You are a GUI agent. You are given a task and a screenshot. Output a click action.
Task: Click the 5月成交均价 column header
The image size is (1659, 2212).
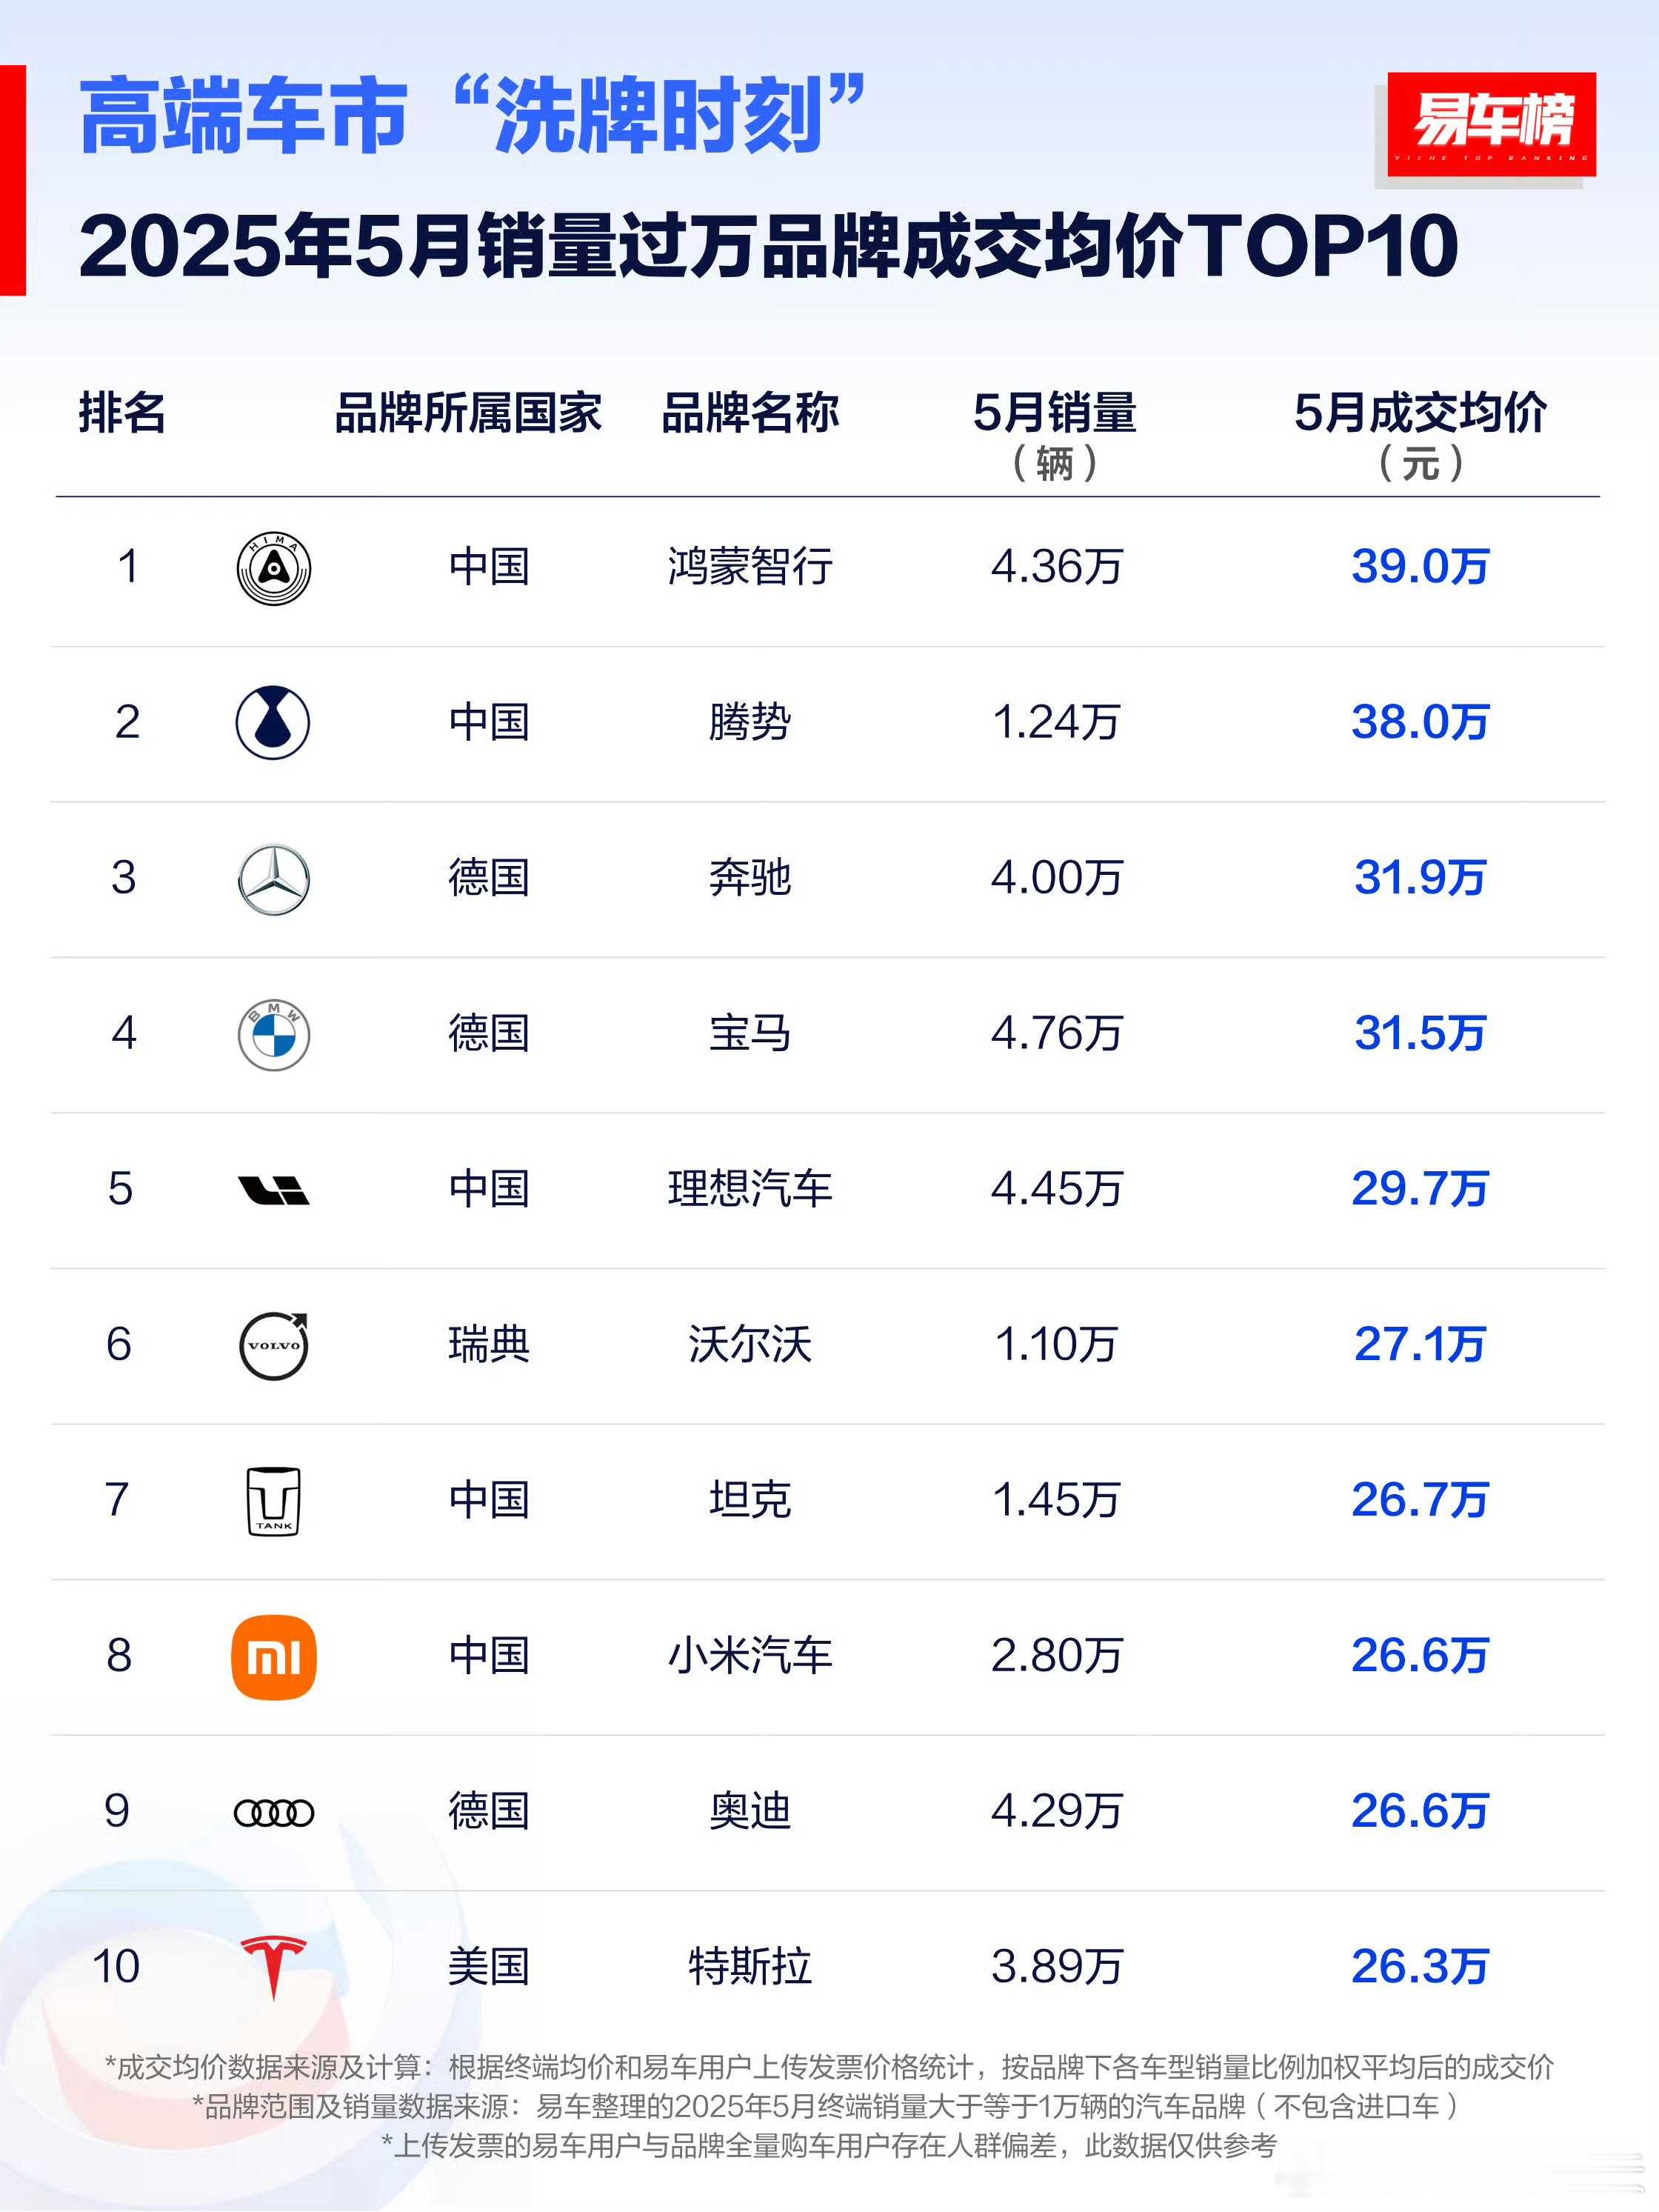click(x=1419, y=413)
